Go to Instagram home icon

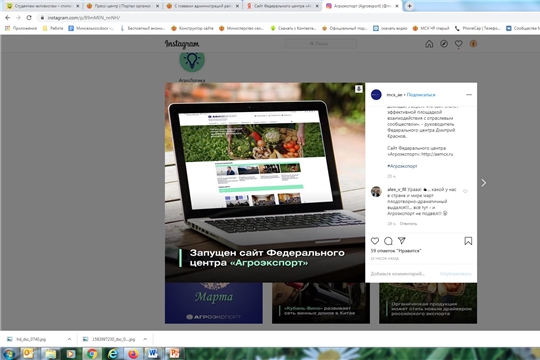(x=429, y=44)
